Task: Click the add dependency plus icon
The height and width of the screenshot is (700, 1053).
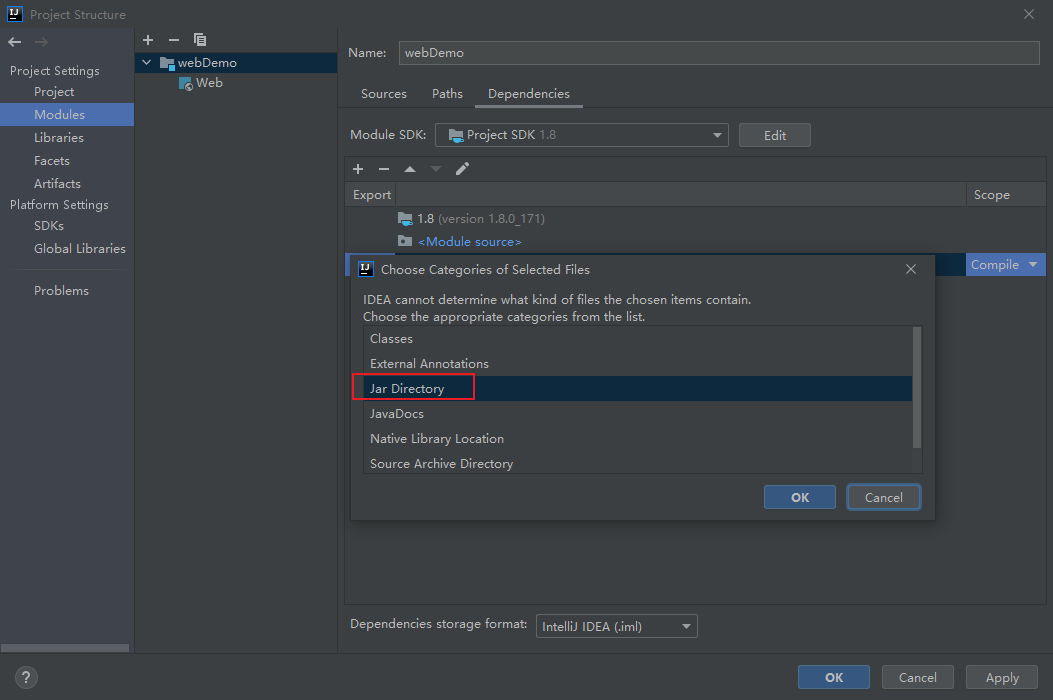Action: point(358,169)
